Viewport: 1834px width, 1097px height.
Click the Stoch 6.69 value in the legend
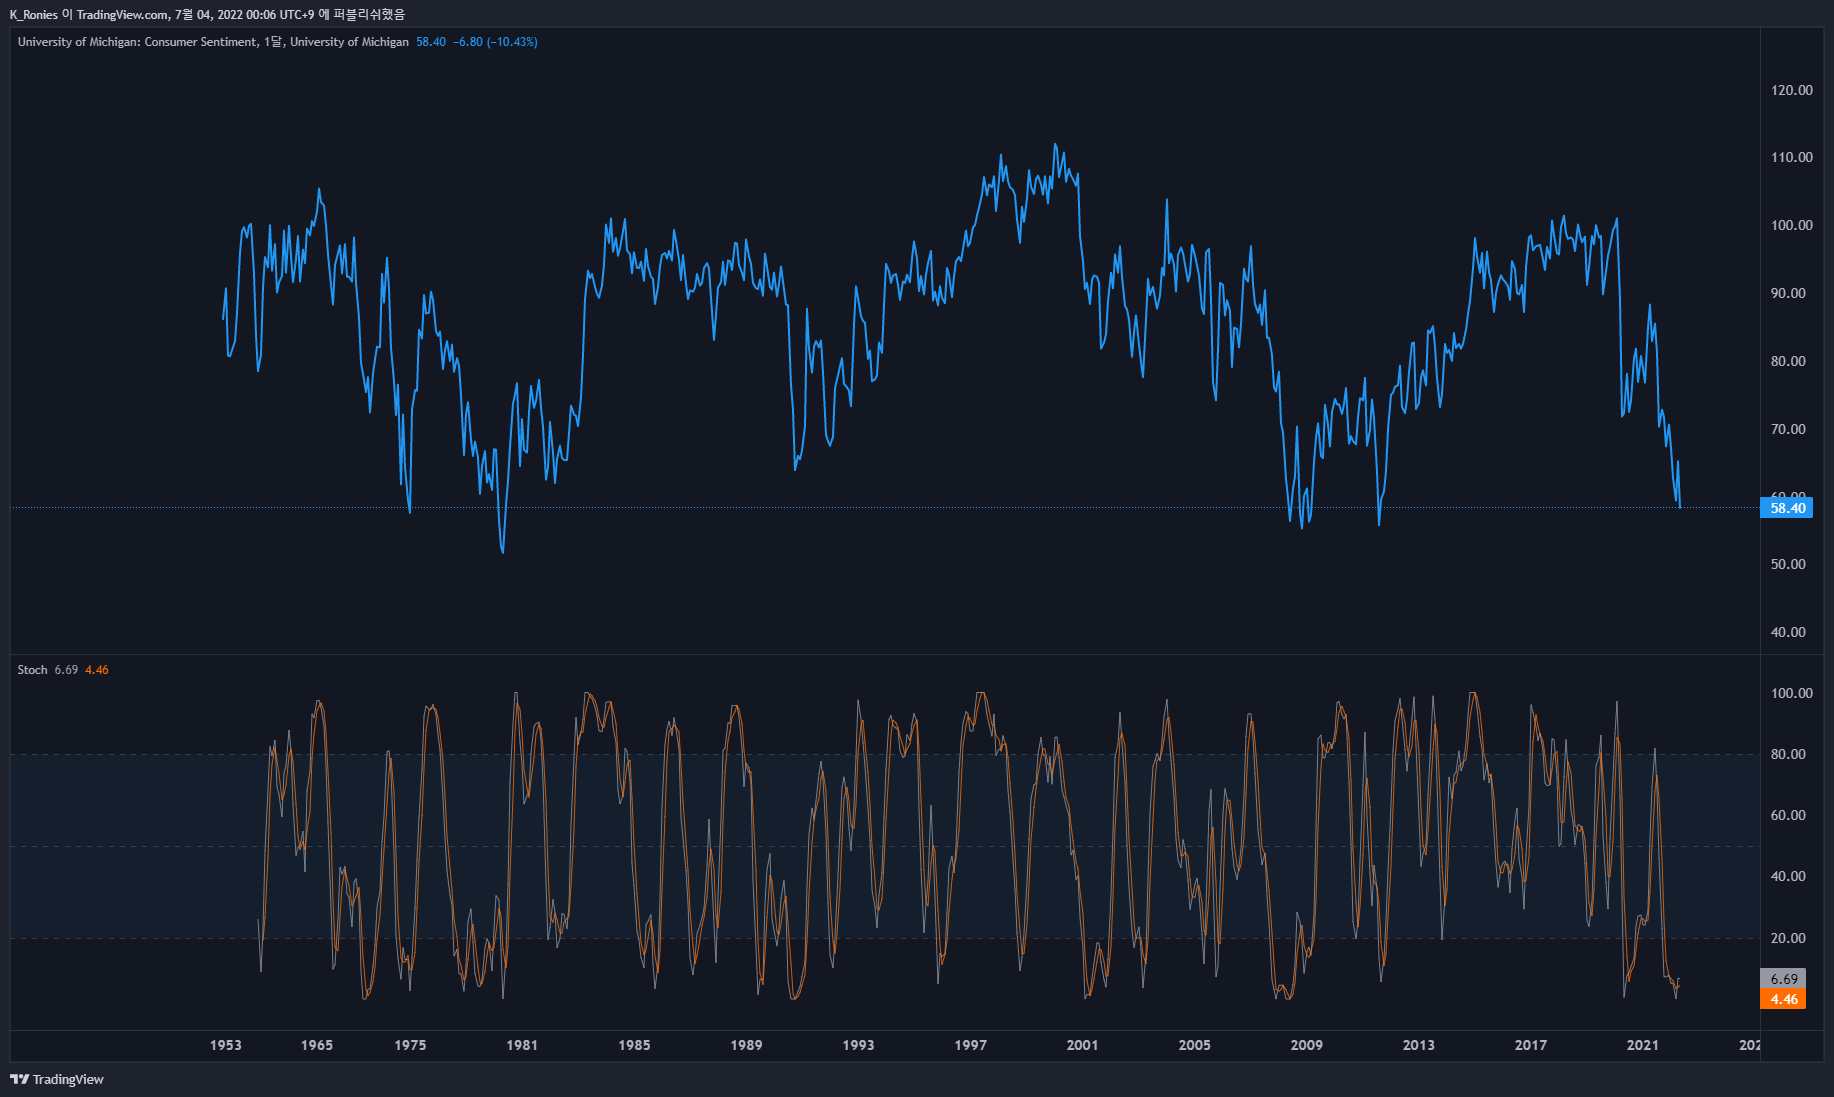coord(66,670)
